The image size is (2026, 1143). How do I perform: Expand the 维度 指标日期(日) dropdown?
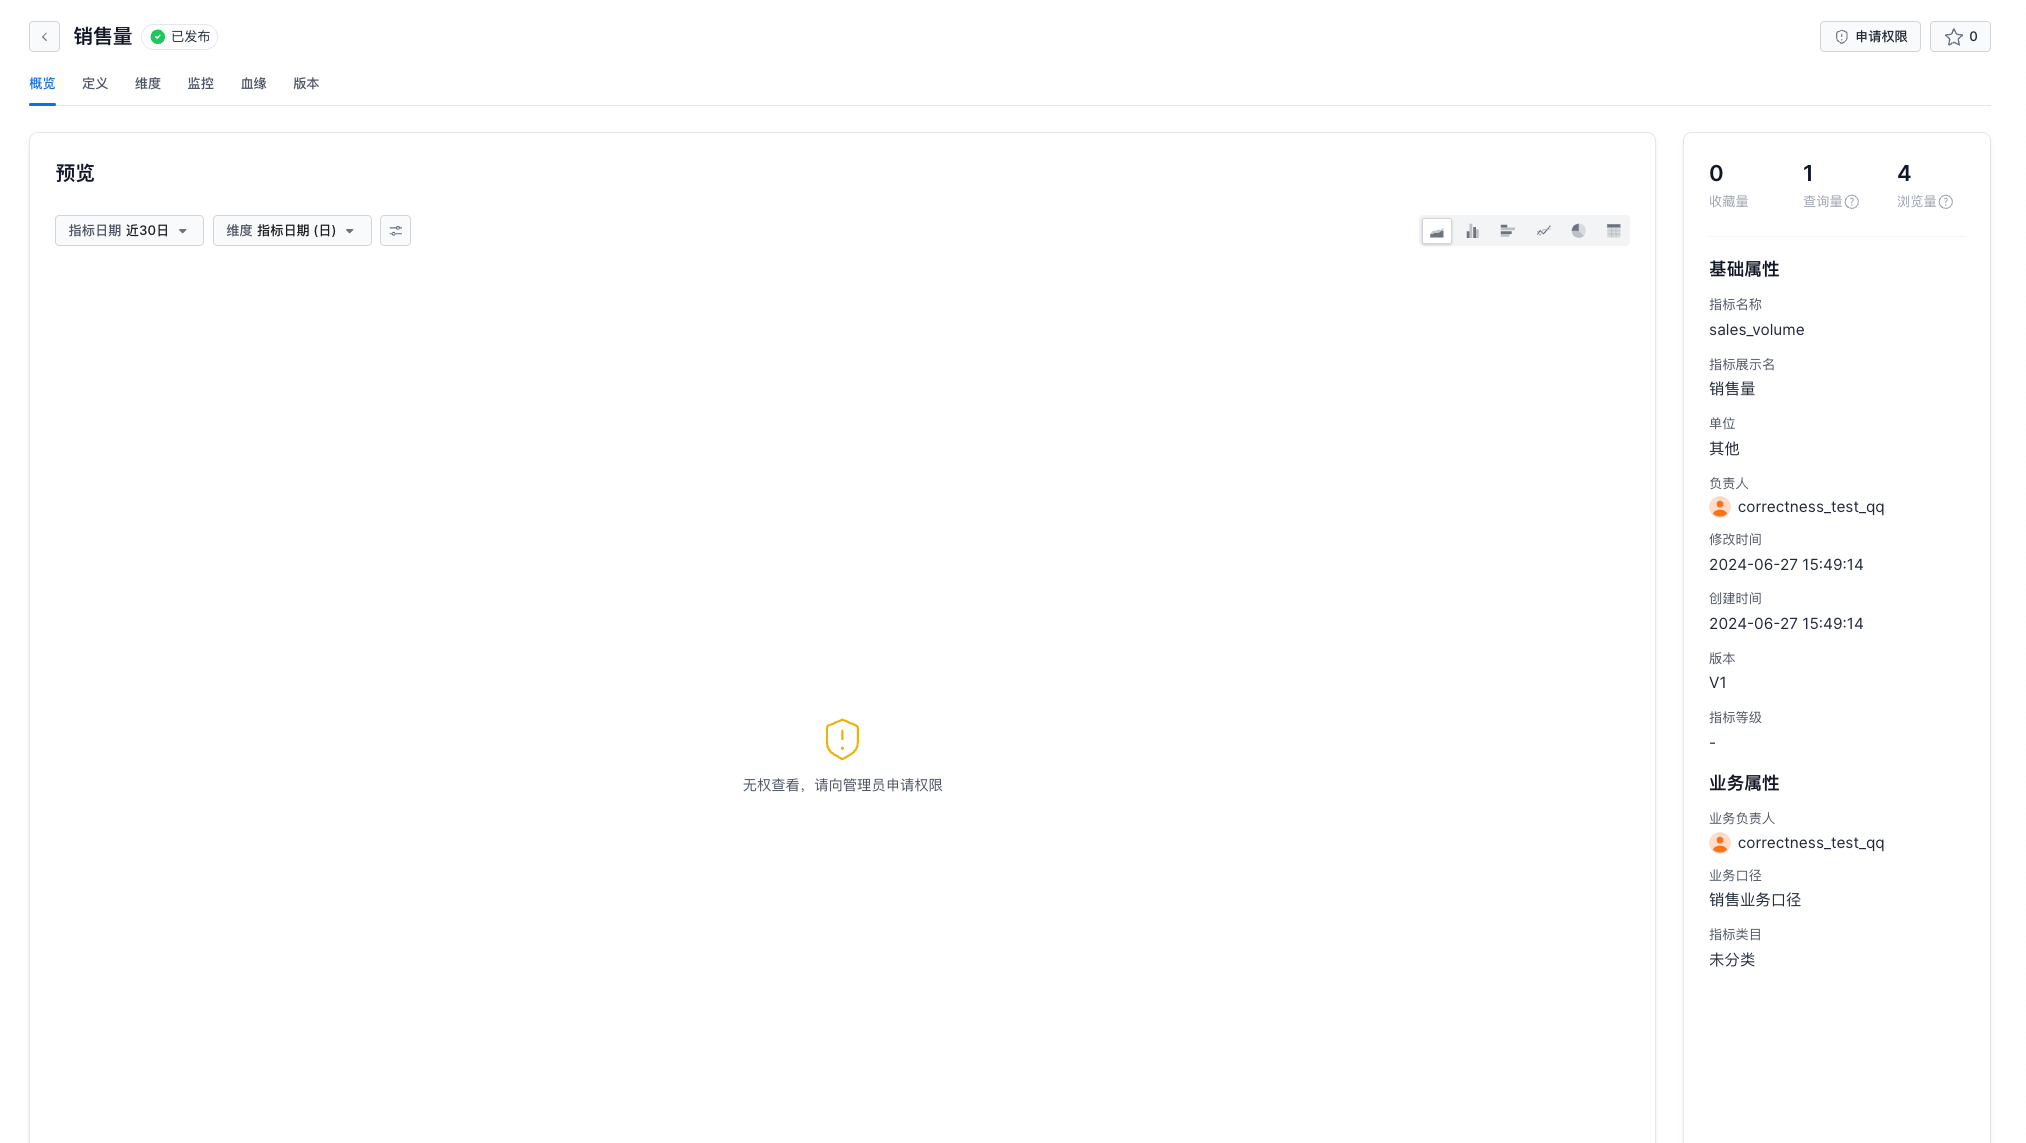[291, 231]
